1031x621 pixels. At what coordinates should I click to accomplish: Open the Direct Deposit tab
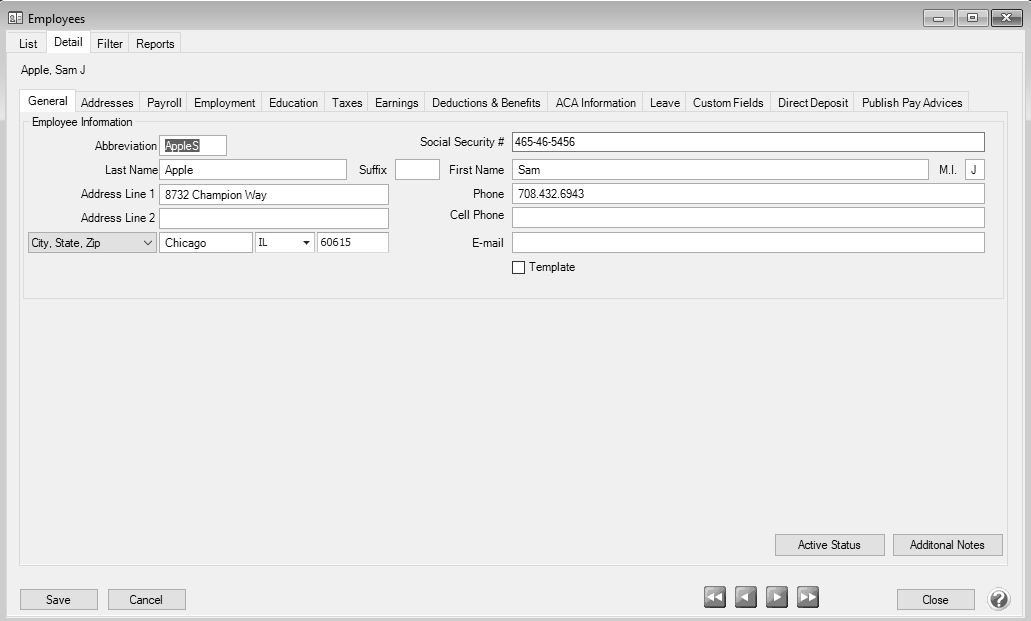pos(813,103)
